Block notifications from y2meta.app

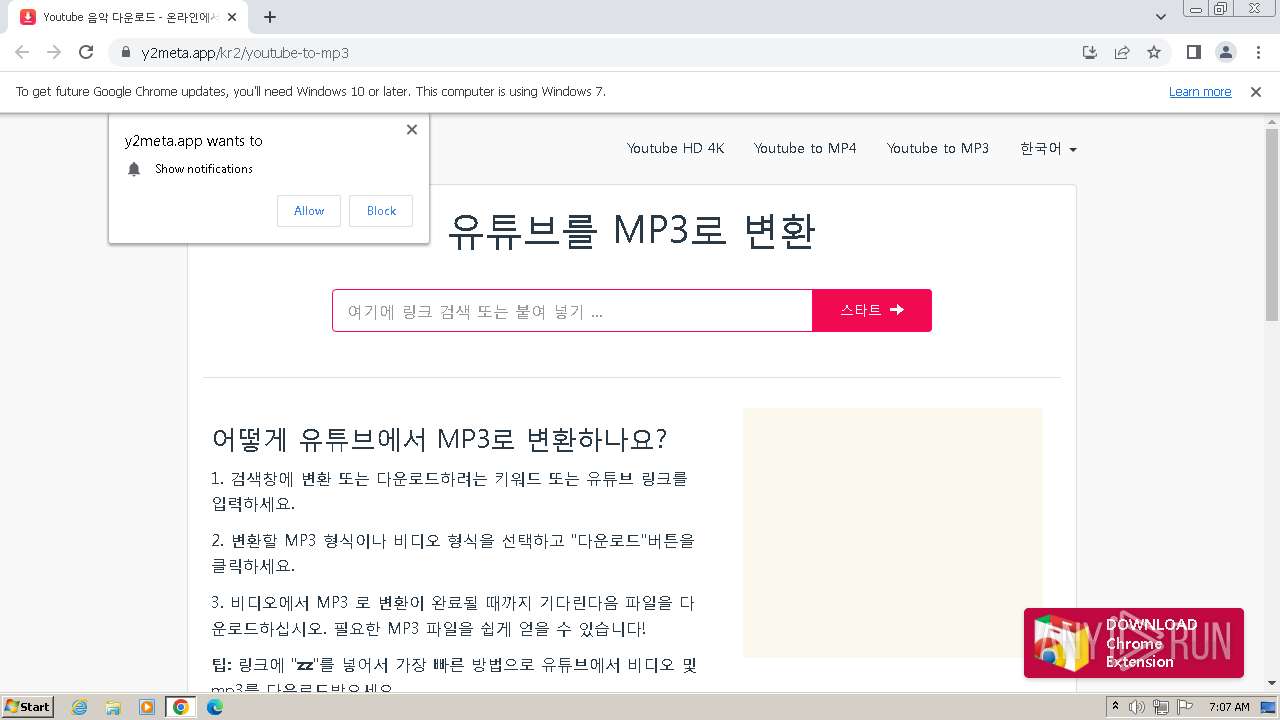pyautogui.click(x=381, y=211)
